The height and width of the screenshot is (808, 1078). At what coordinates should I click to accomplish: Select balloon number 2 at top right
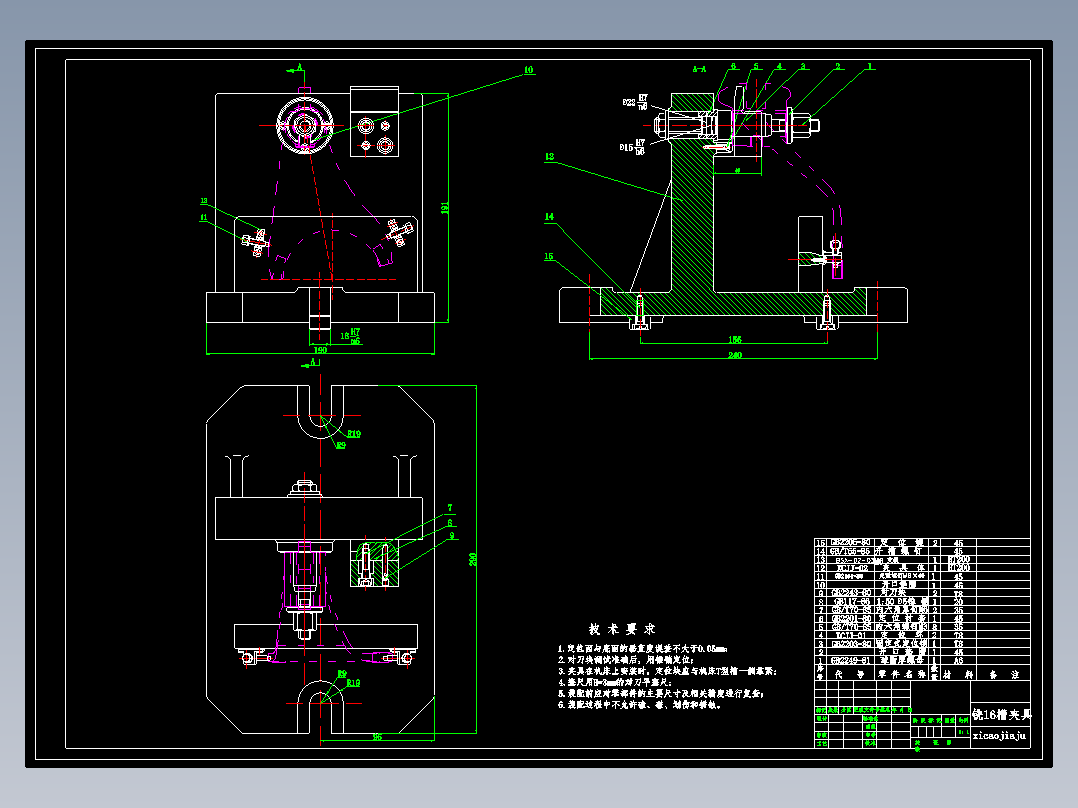click(x=838, y=67)
